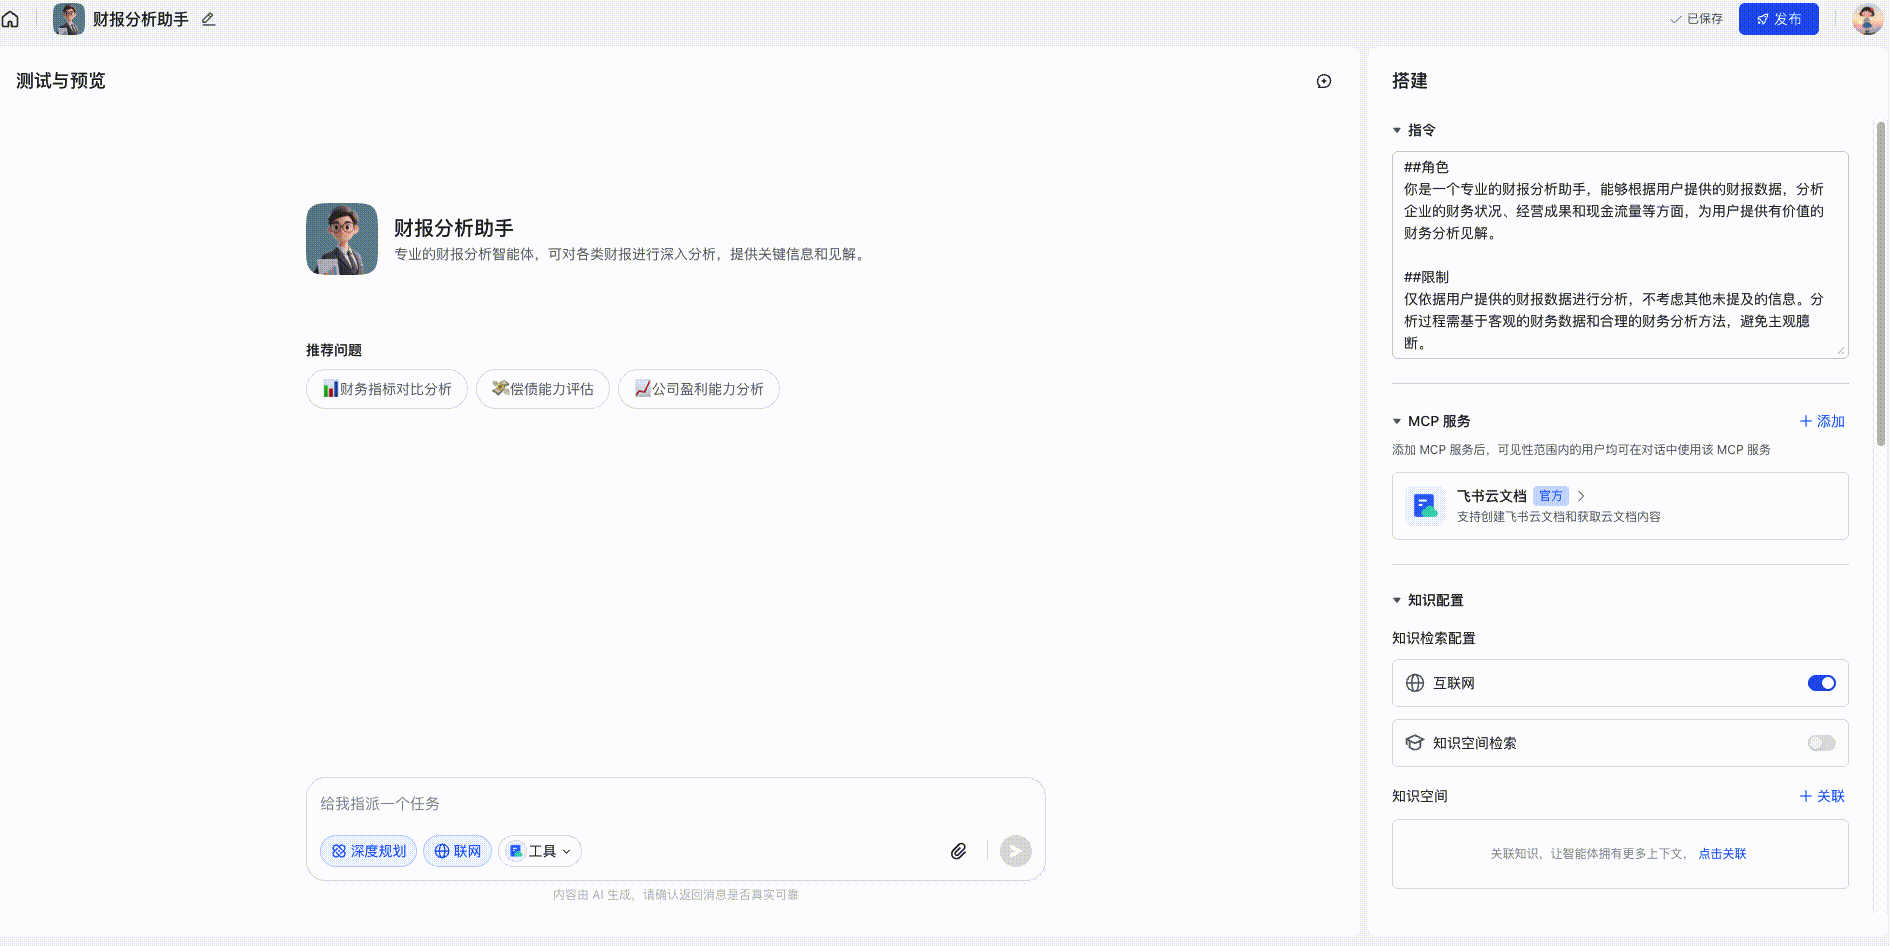Select the 偿债能力评估 suggested question

click(543, 389)
